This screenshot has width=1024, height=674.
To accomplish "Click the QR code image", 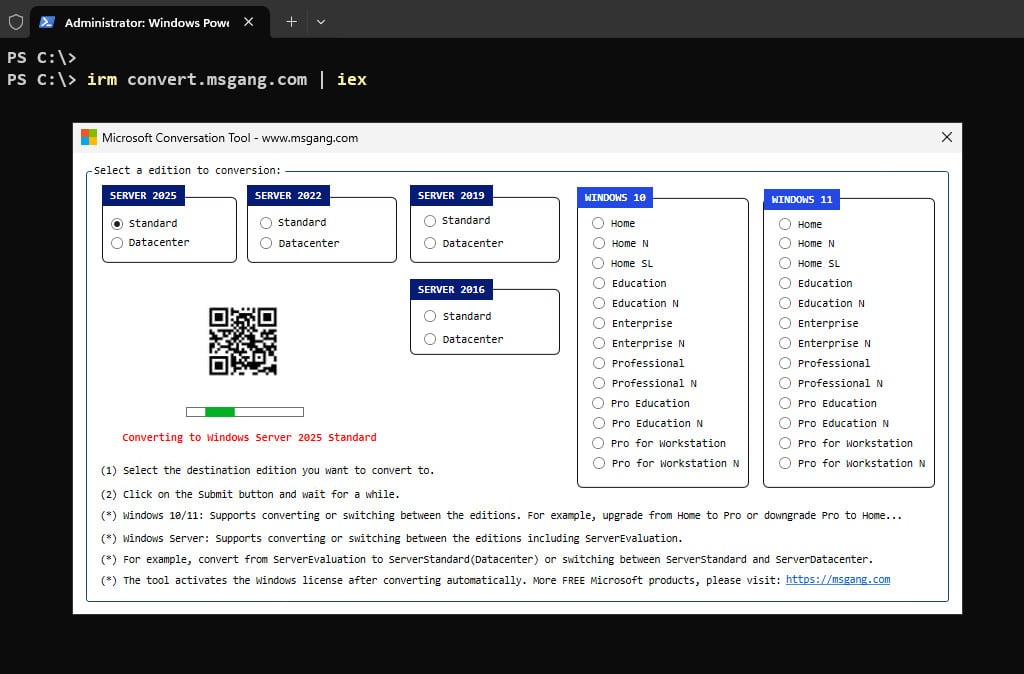I will coord(243,341).
